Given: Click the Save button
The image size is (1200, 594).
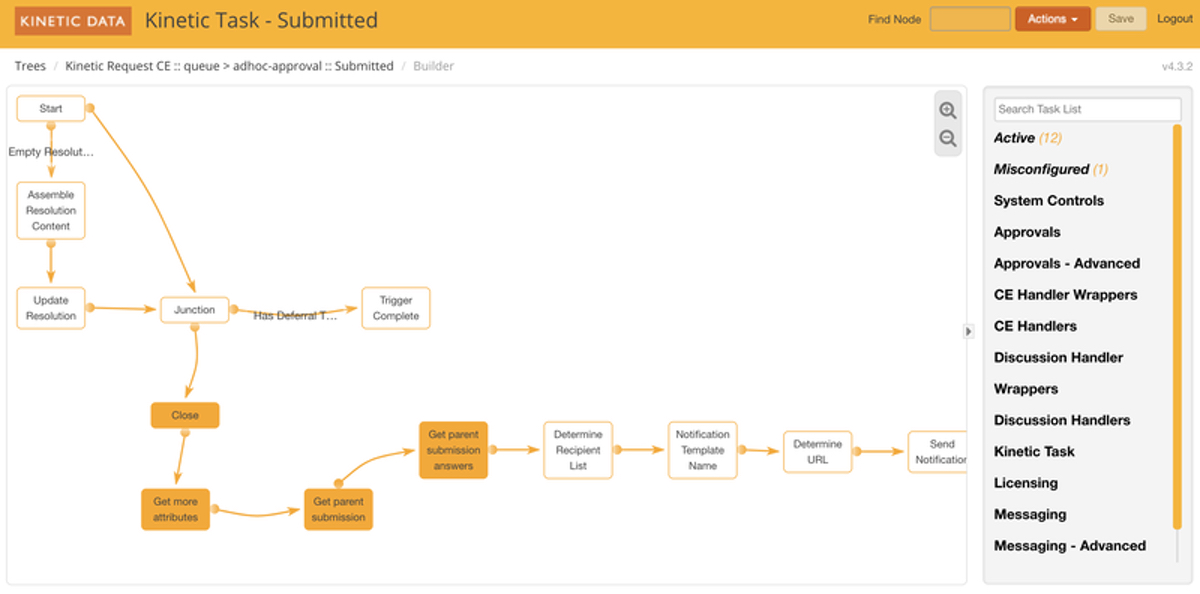Looking at the screenshot, I should [1121, 19].
